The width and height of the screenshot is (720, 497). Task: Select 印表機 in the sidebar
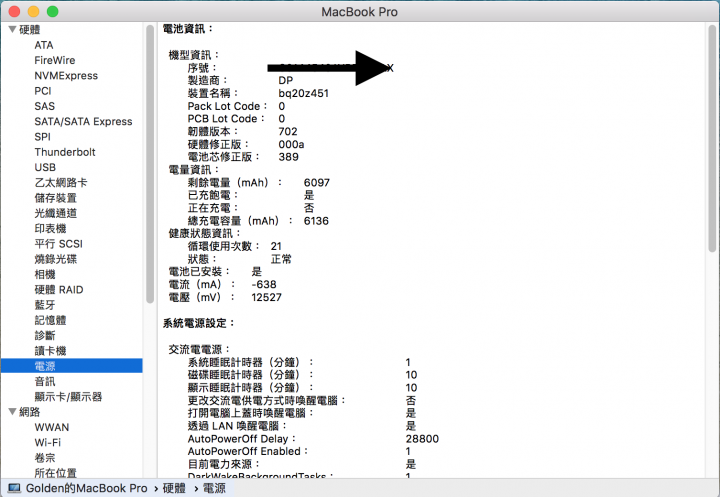[51, 228]
